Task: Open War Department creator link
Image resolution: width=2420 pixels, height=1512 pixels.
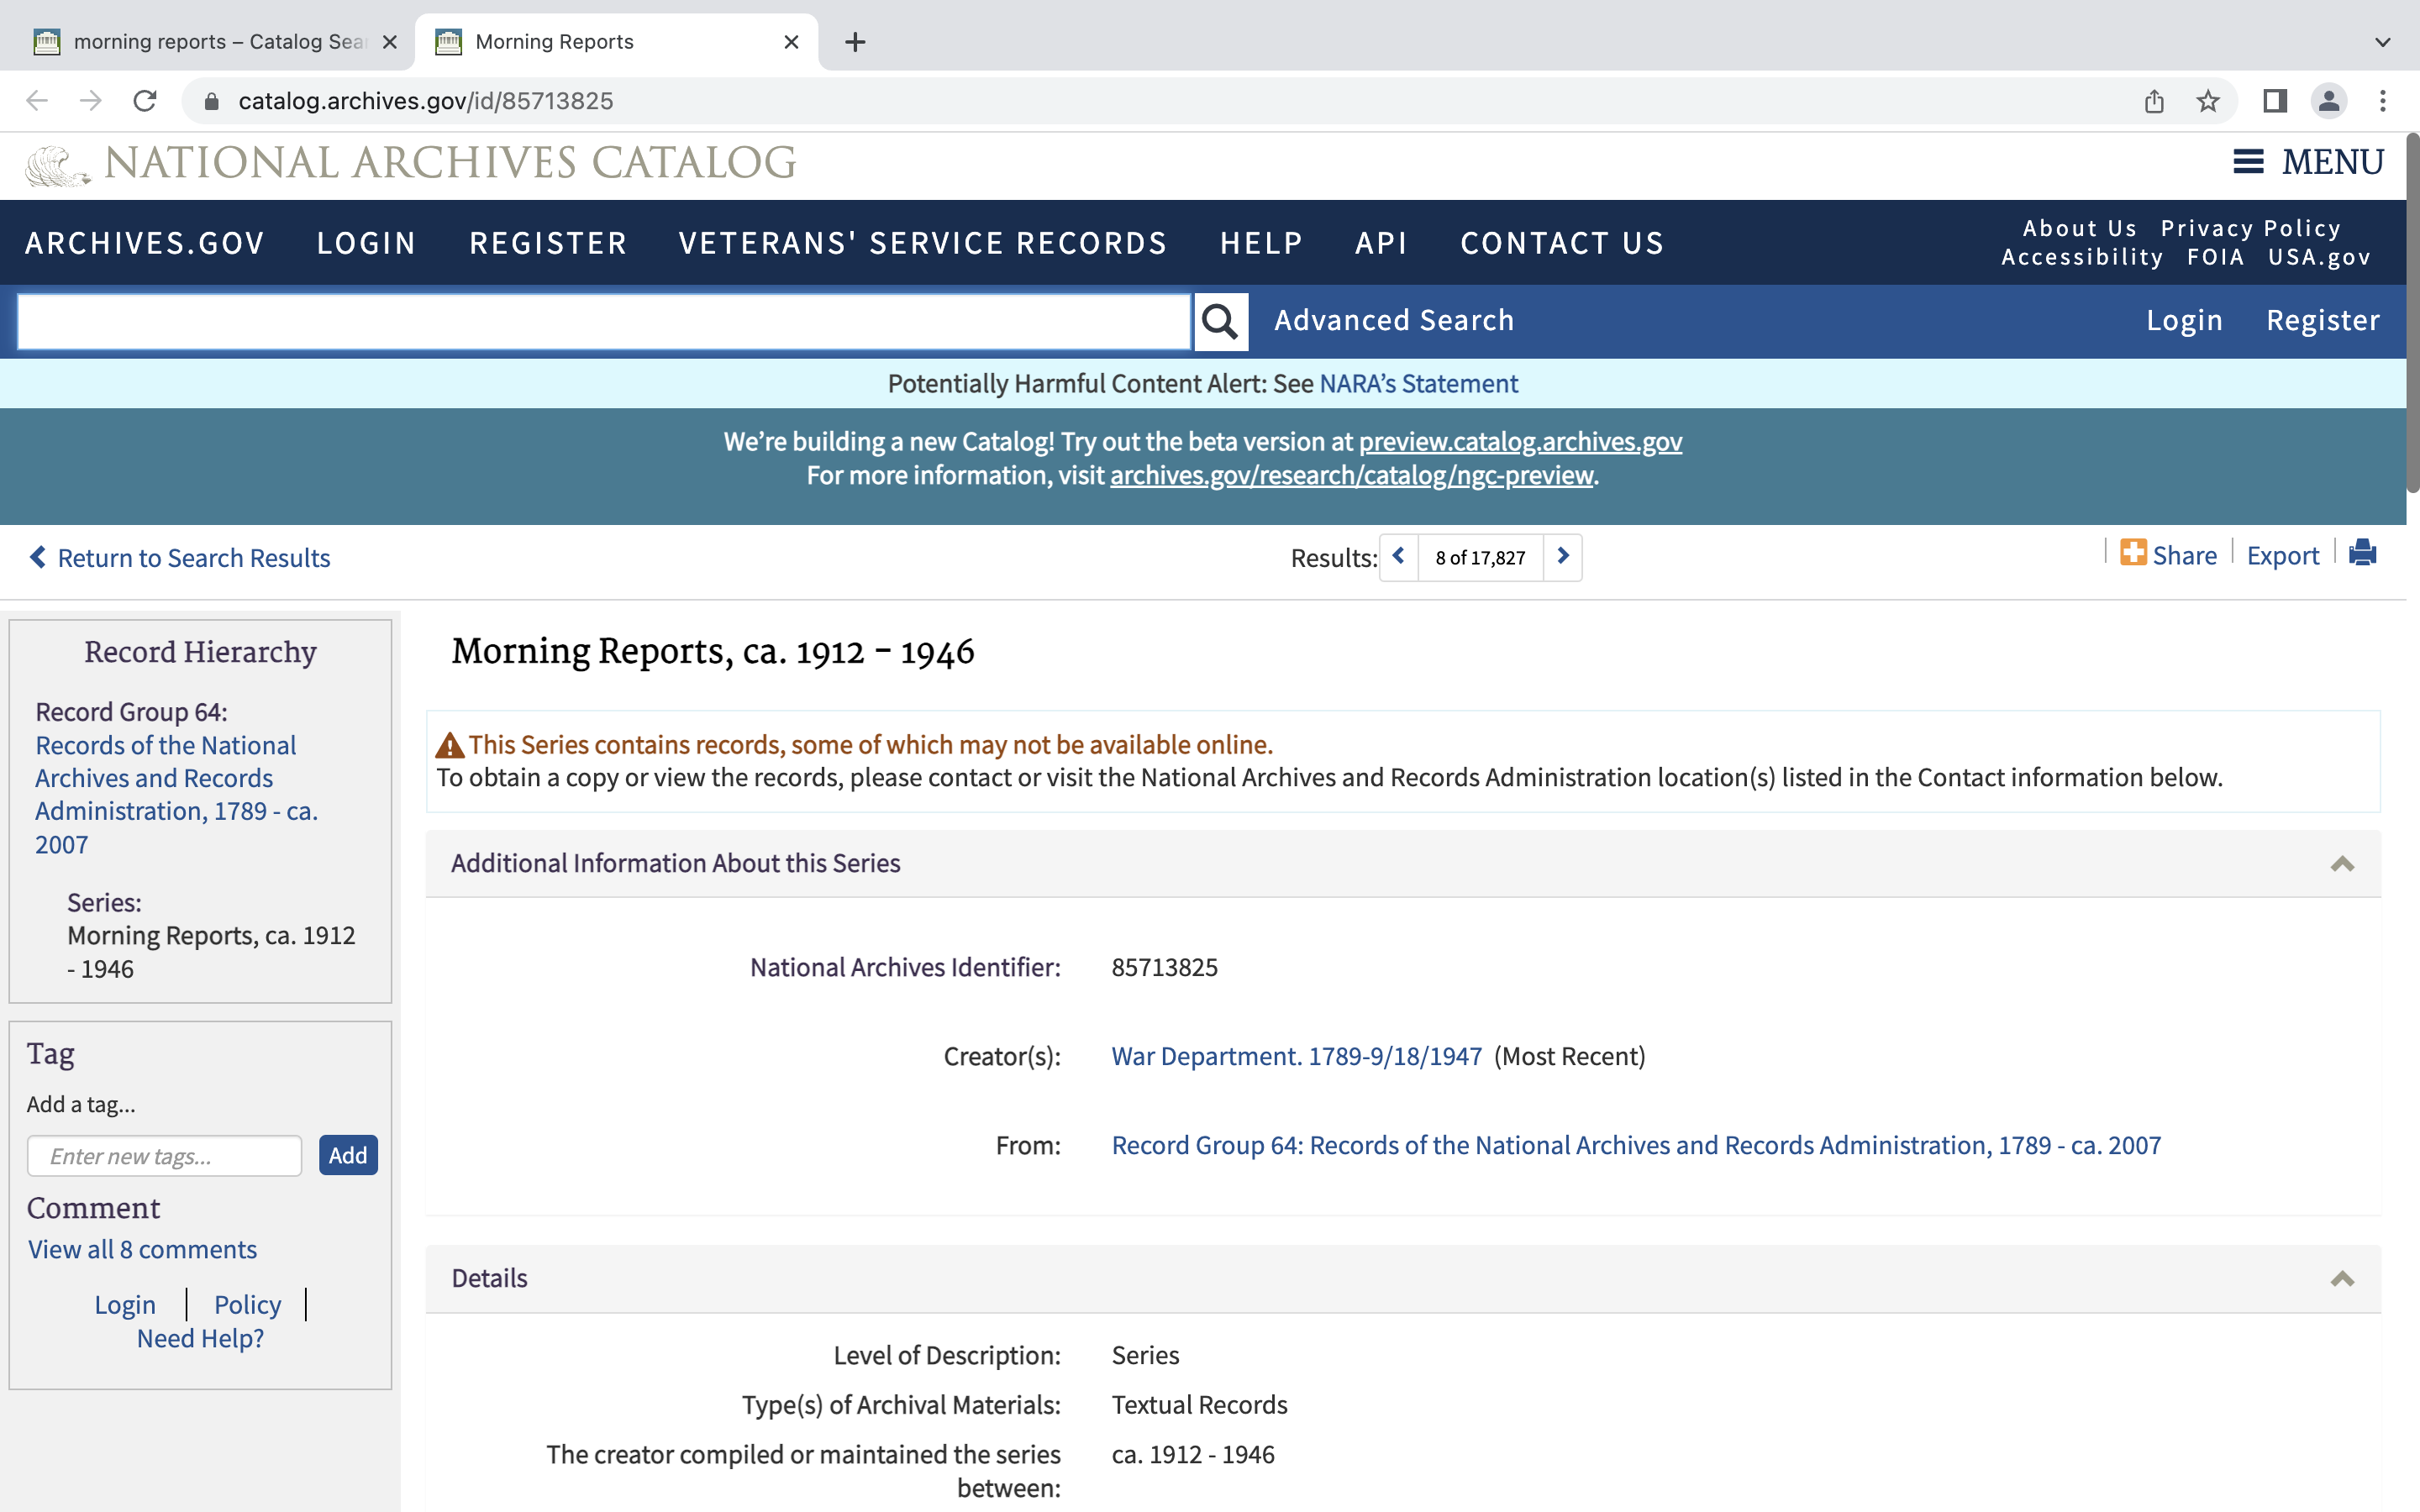Action: coord(1296,1056)
